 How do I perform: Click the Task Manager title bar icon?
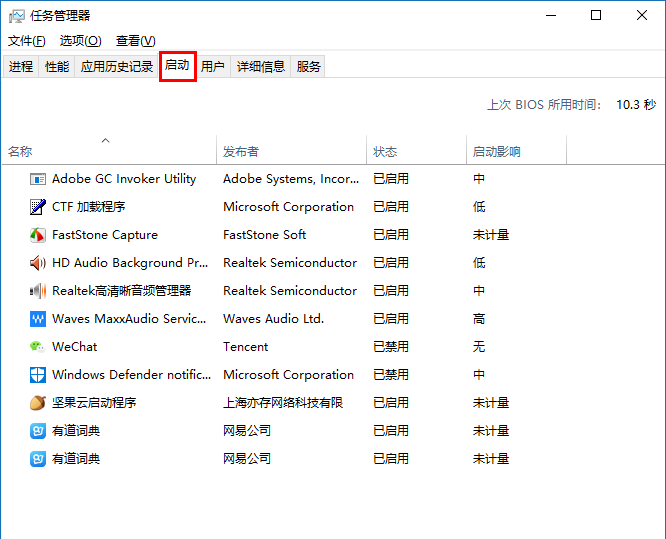(17, 16)
